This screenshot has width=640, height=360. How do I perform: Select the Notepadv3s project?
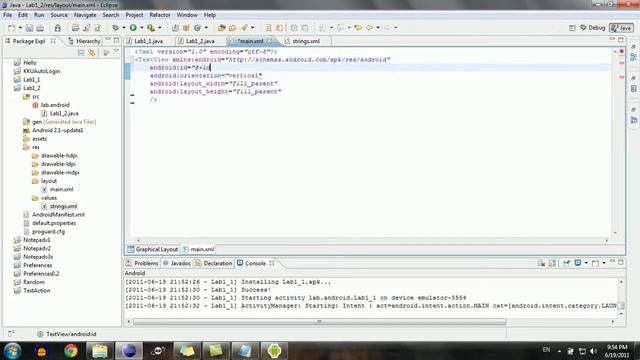click(x=38, y=257)
